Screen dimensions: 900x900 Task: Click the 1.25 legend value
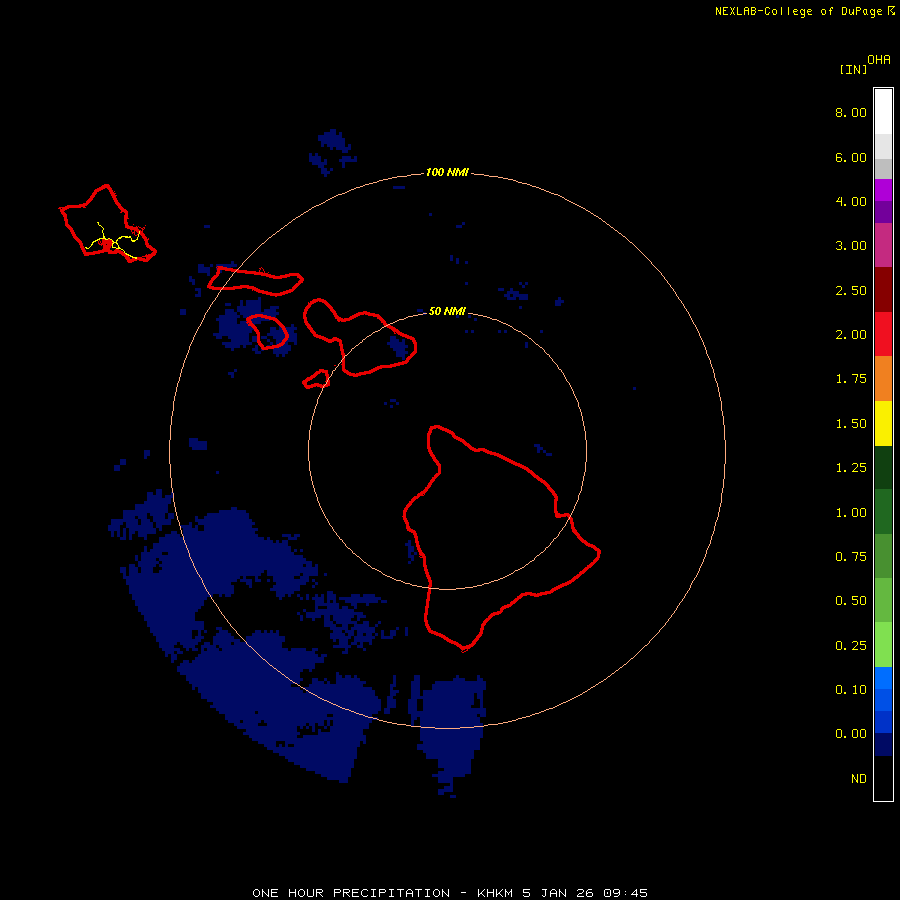coord(851,468)
